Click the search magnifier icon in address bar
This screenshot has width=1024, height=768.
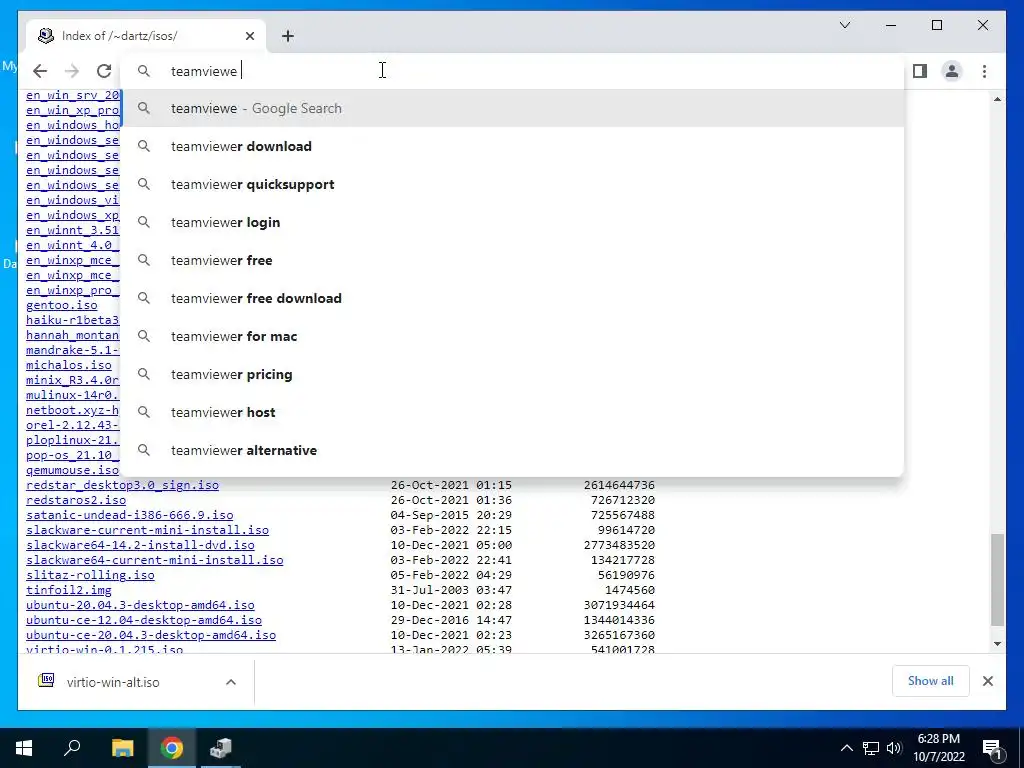point(144,71)
